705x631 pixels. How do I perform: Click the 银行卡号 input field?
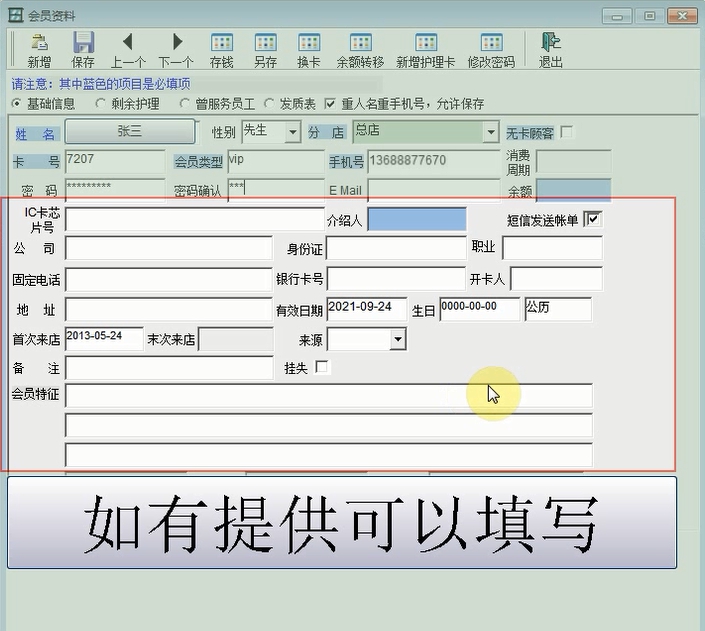396,278
